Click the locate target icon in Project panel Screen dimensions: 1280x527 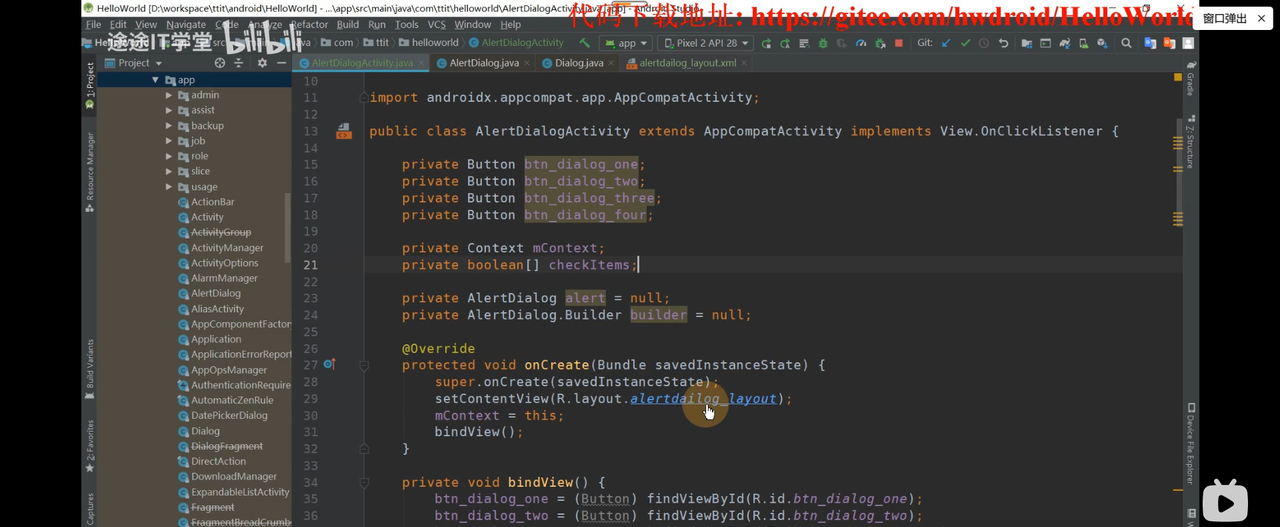pyautogui.click(x=220, y=63)
